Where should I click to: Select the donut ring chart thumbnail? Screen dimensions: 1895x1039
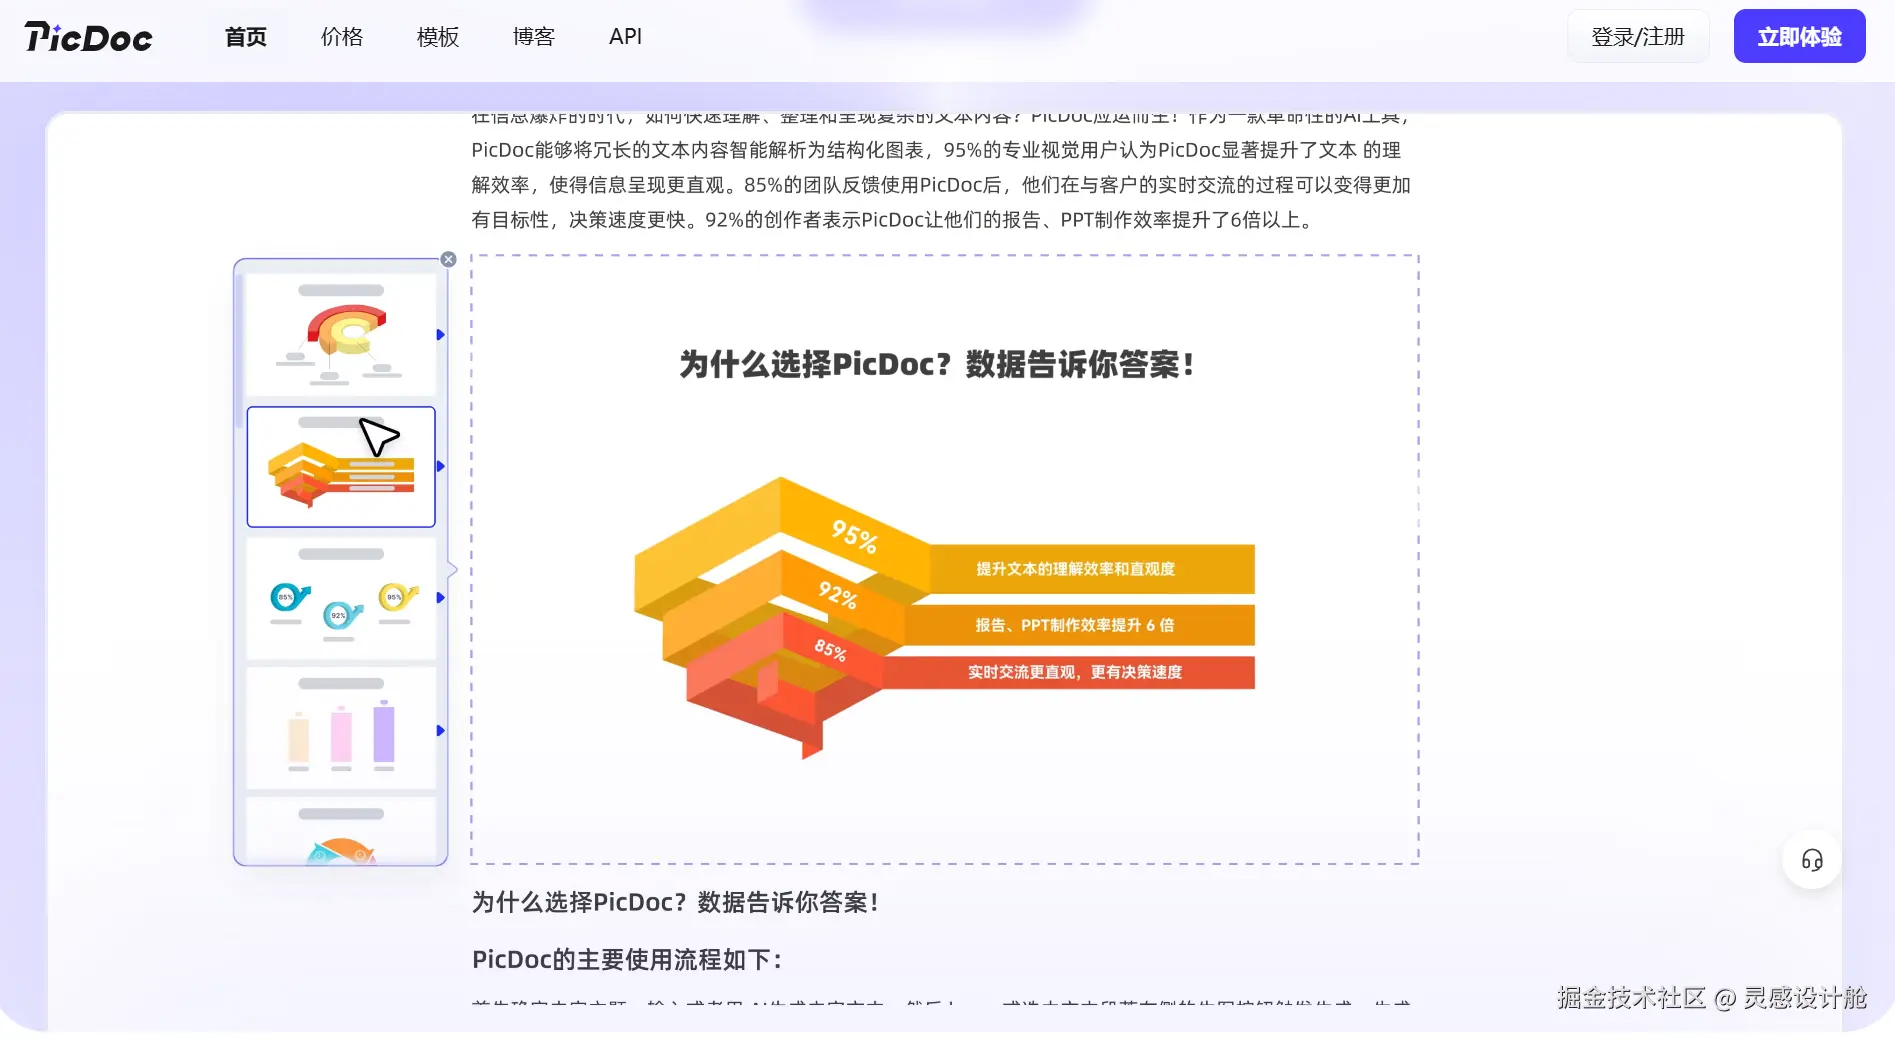[340, 335]
